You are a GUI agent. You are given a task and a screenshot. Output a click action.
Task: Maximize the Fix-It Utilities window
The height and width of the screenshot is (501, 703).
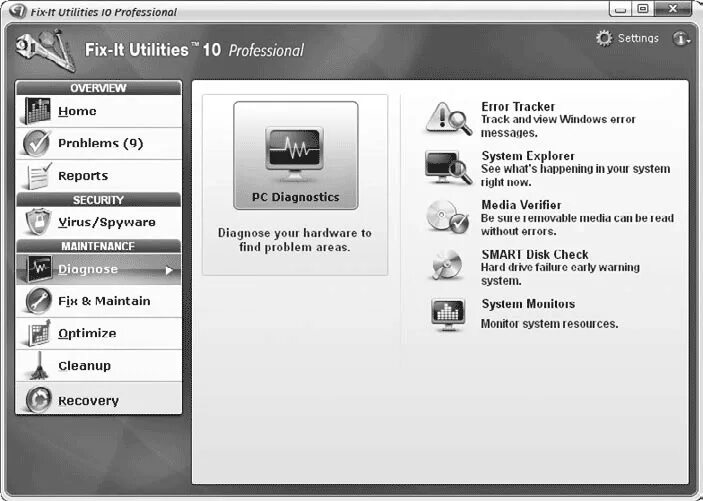(642, 9)
